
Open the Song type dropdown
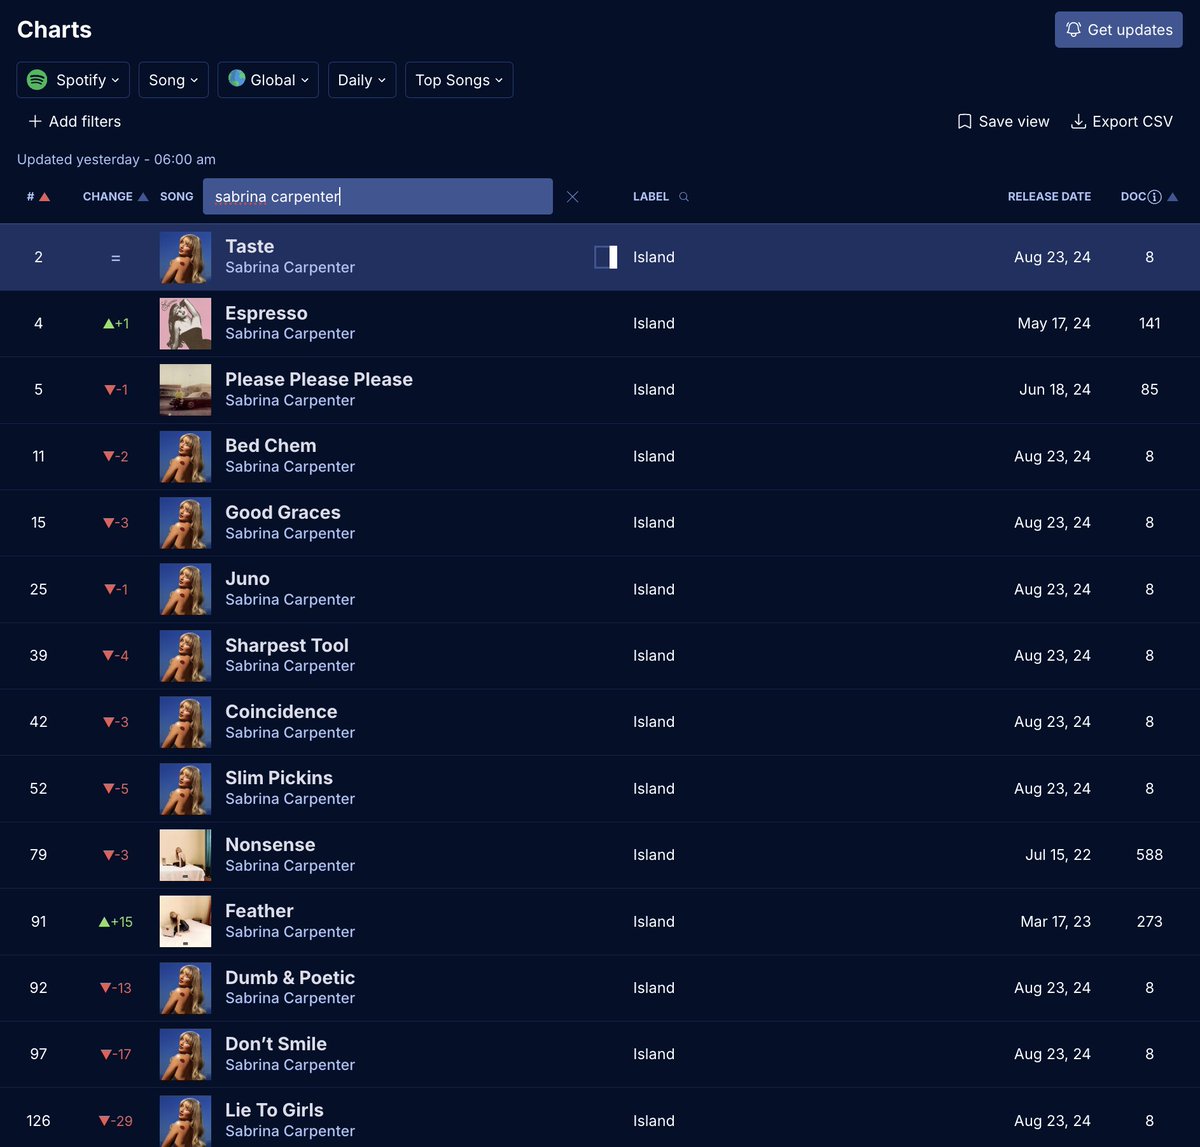click(174, 80)
